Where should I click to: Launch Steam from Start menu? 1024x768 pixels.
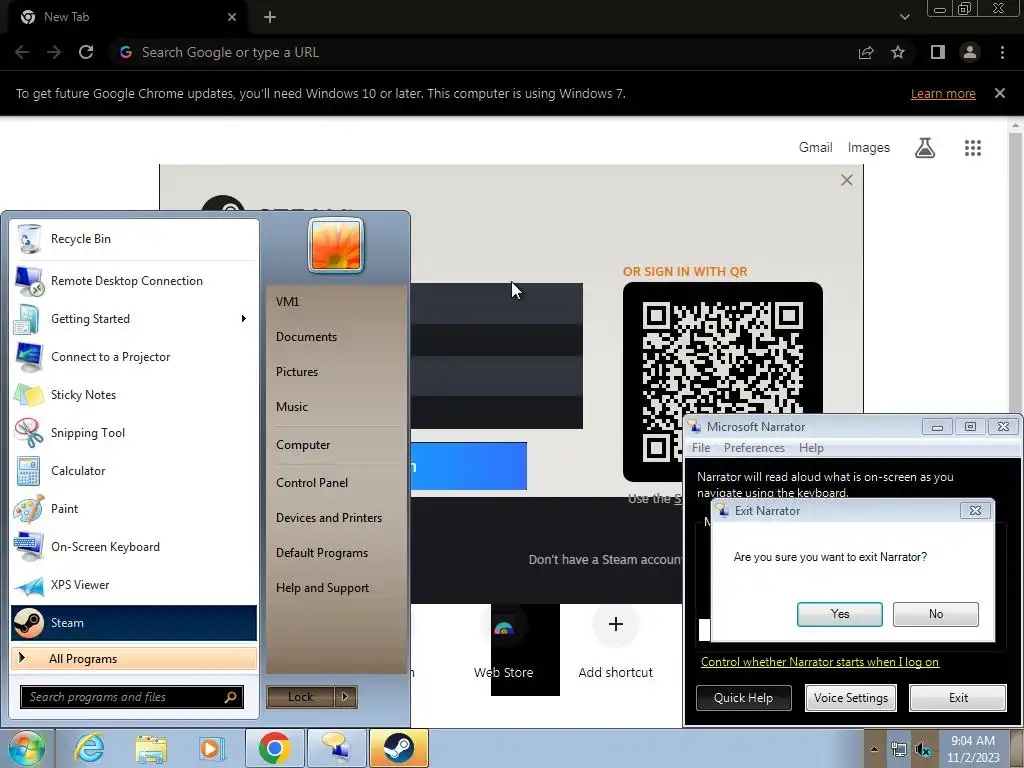[x=134, y=623]
